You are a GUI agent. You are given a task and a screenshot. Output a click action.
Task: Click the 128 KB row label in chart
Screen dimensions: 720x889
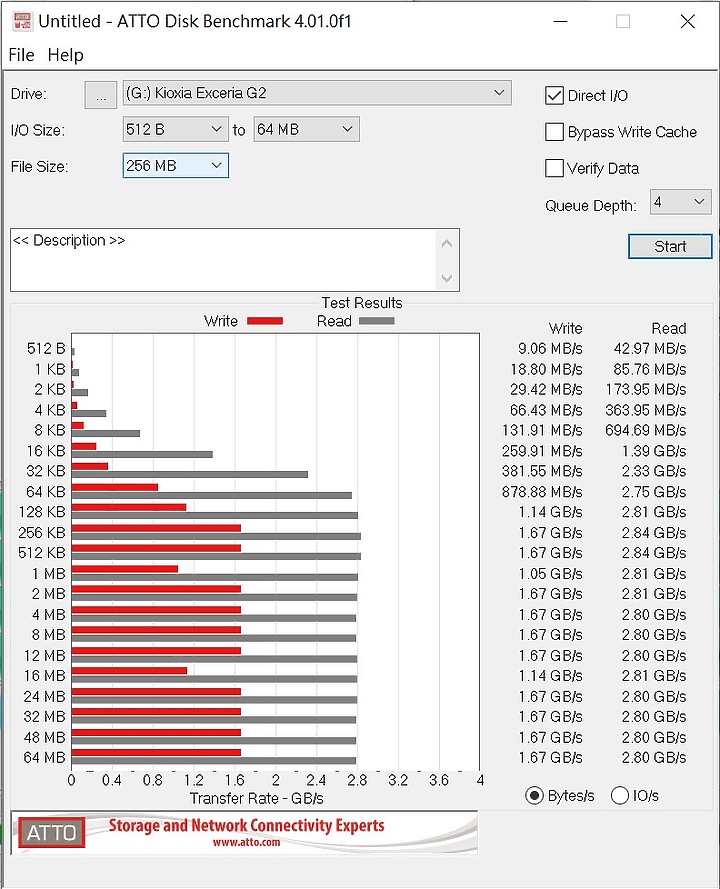click(x=42, y=512)
